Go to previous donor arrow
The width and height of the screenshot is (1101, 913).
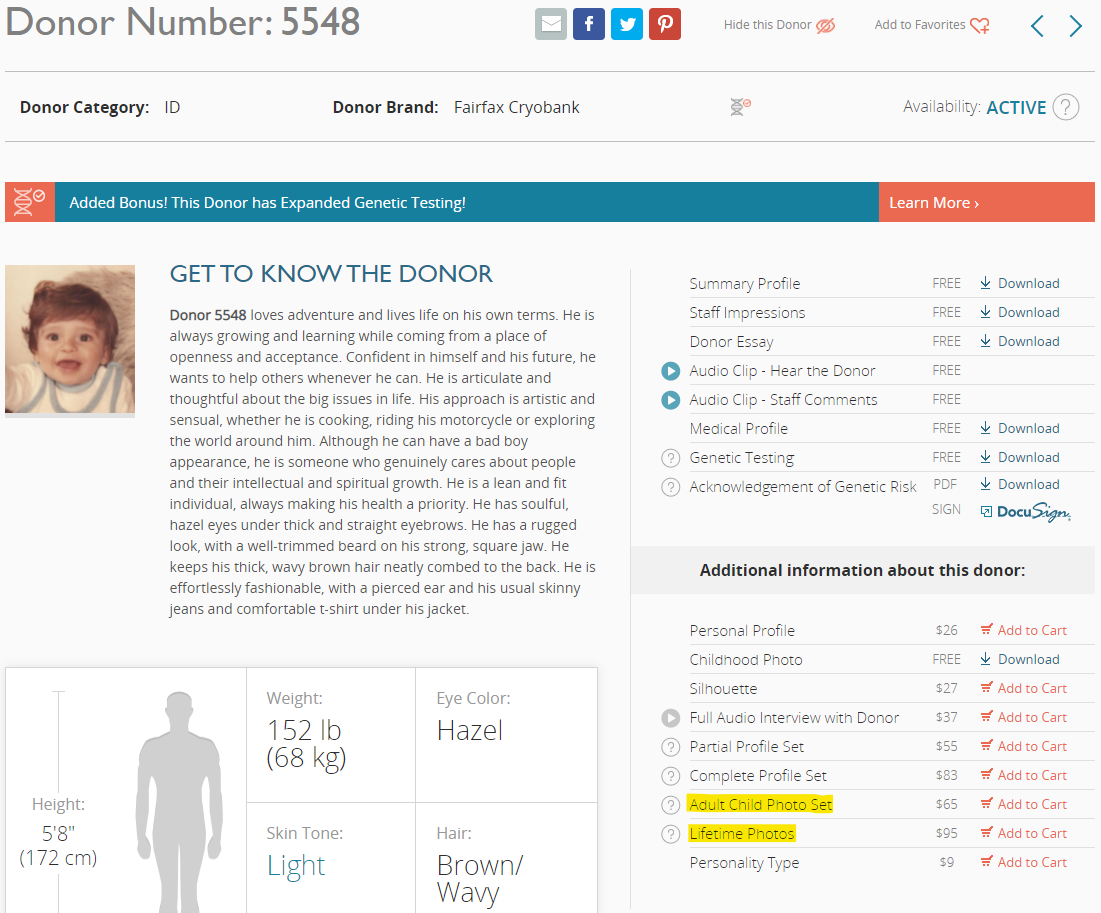click(1037, 26)
